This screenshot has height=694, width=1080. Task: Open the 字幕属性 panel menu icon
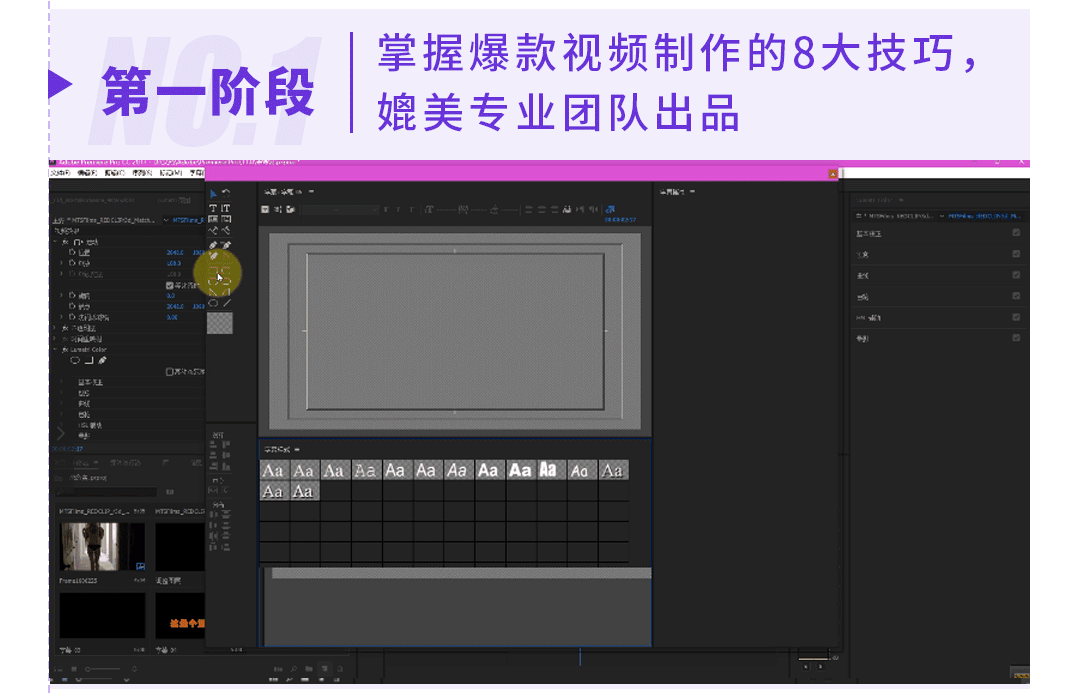pyautogui.click(x=692, y=191)
